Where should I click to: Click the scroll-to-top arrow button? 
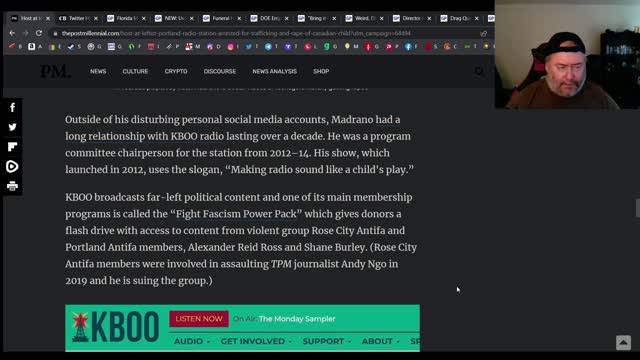pyautogui.click(x=623, y=342)
